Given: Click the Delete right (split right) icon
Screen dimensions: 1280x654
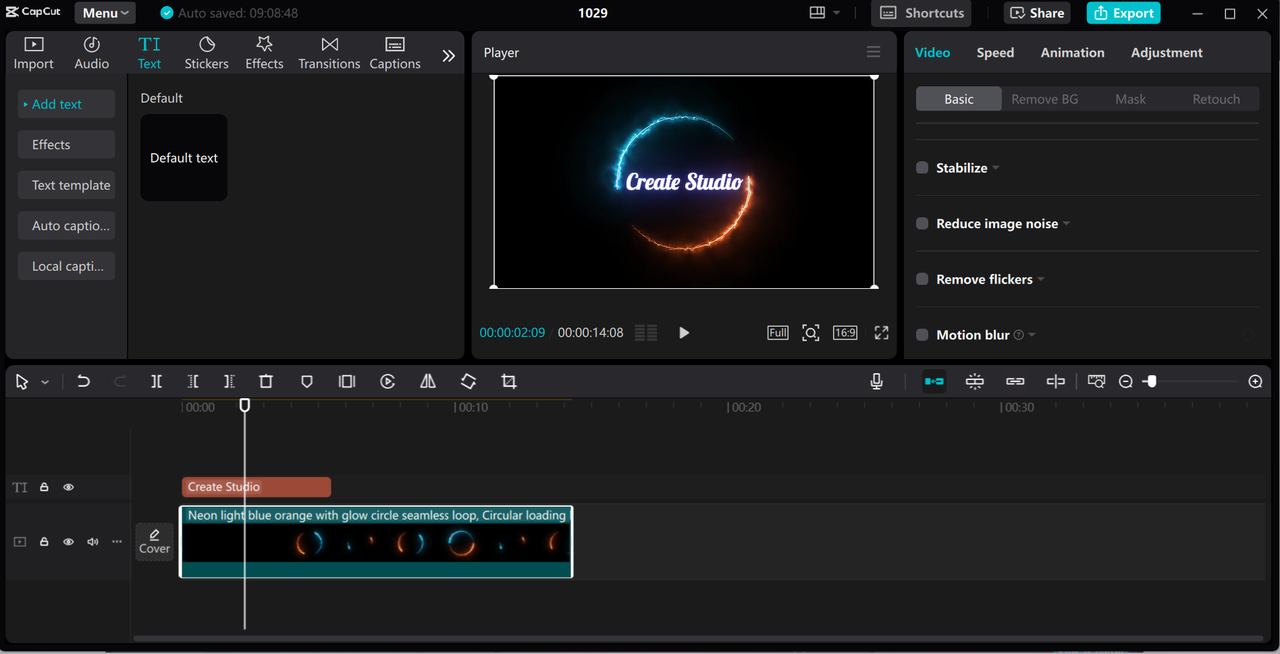Looking at the screenshot, I should 229,381.
